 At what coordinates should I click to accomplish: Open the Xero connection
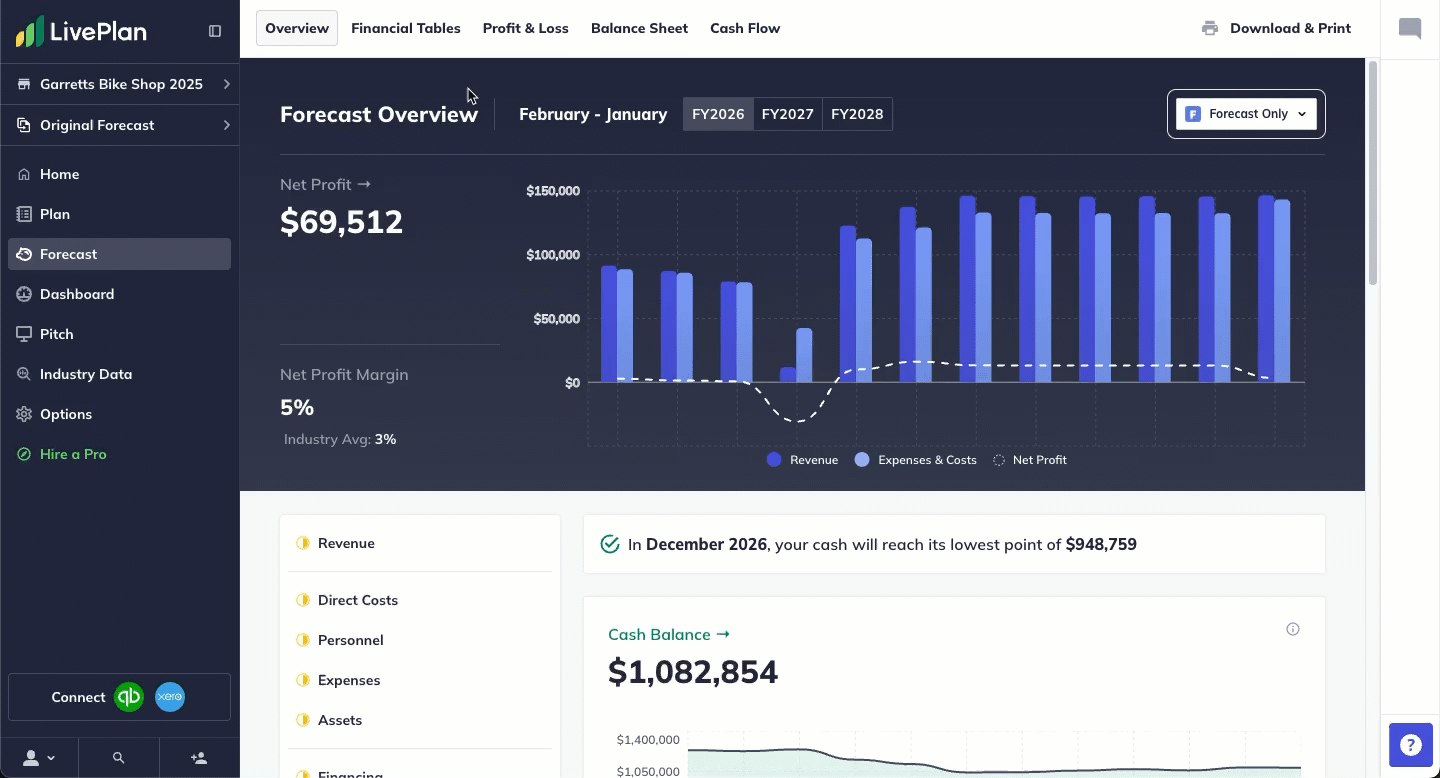pyautogui.click(x=170, y=697)
